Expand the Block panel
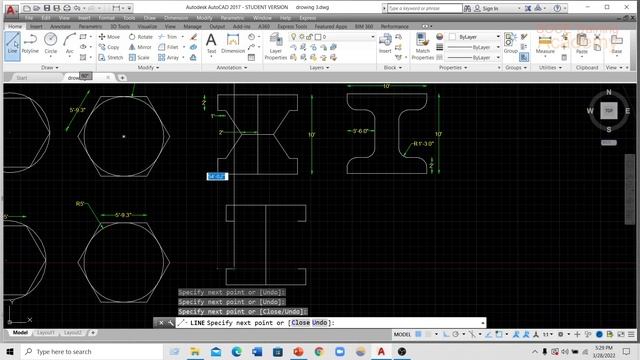This screenshot has width=640, height=360. click(393, 67)
